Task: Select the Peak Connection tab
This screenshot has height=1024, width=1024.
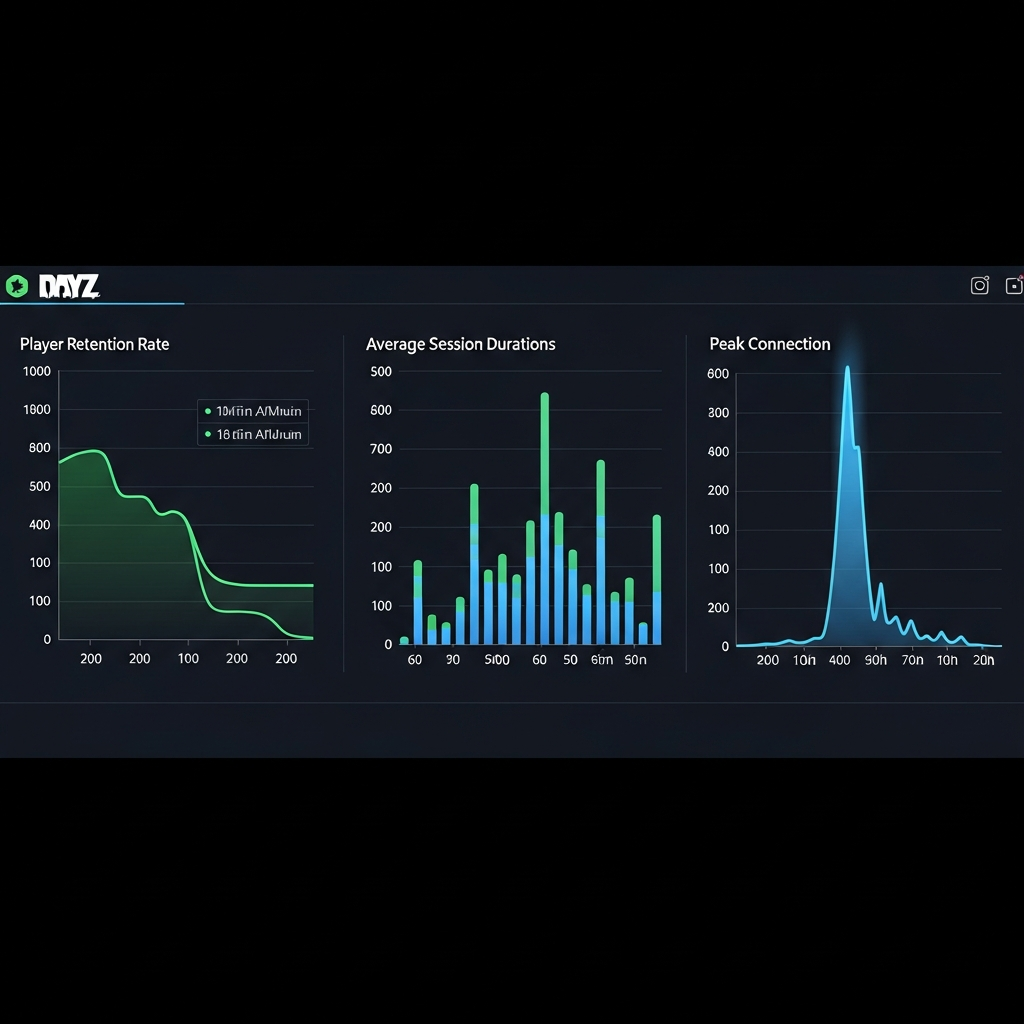Action: click(x=769, y=344)
